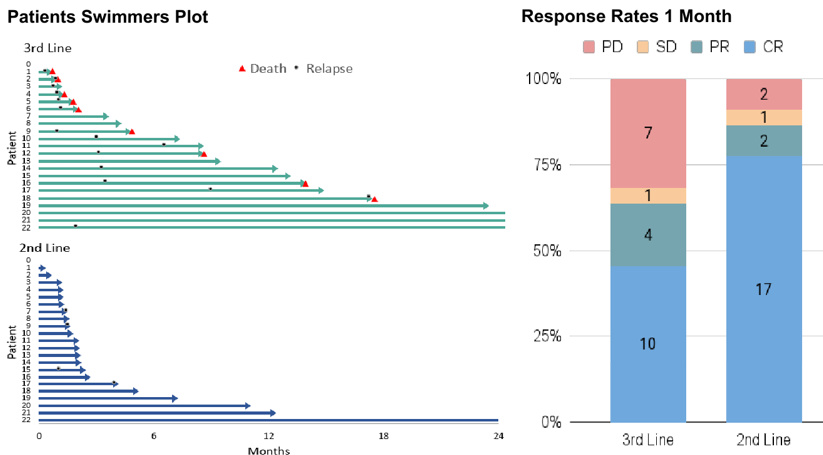Click the arrowhead ending 3rd Line patient 19's bar
This screenshot has width=823, height=455.
tap(485, 206)
